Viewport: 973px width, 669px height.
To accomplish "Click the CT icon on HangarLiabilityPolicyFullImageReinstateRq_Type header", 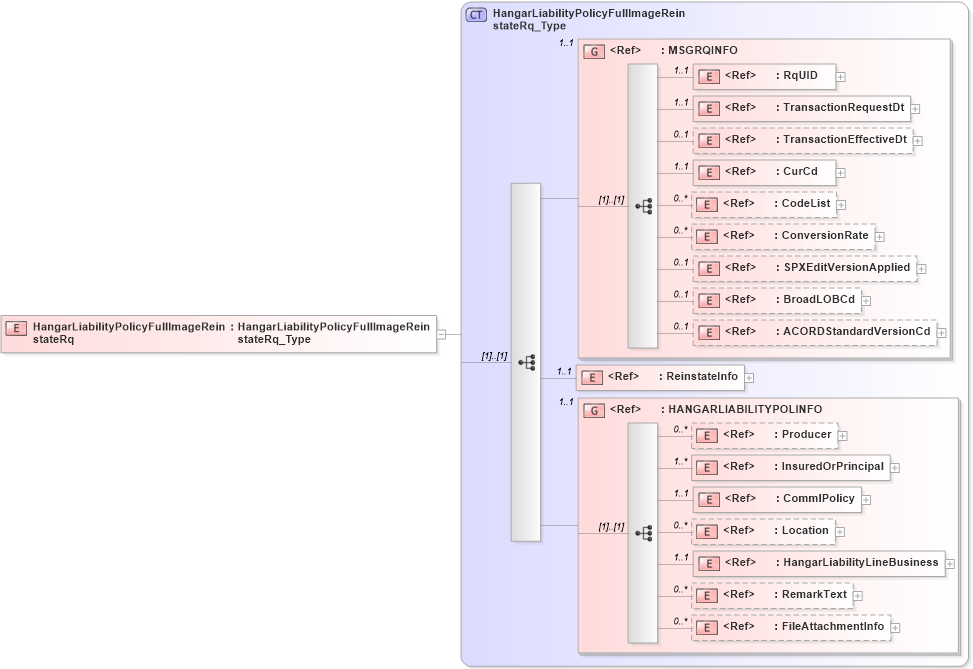I will coord(474,14).
